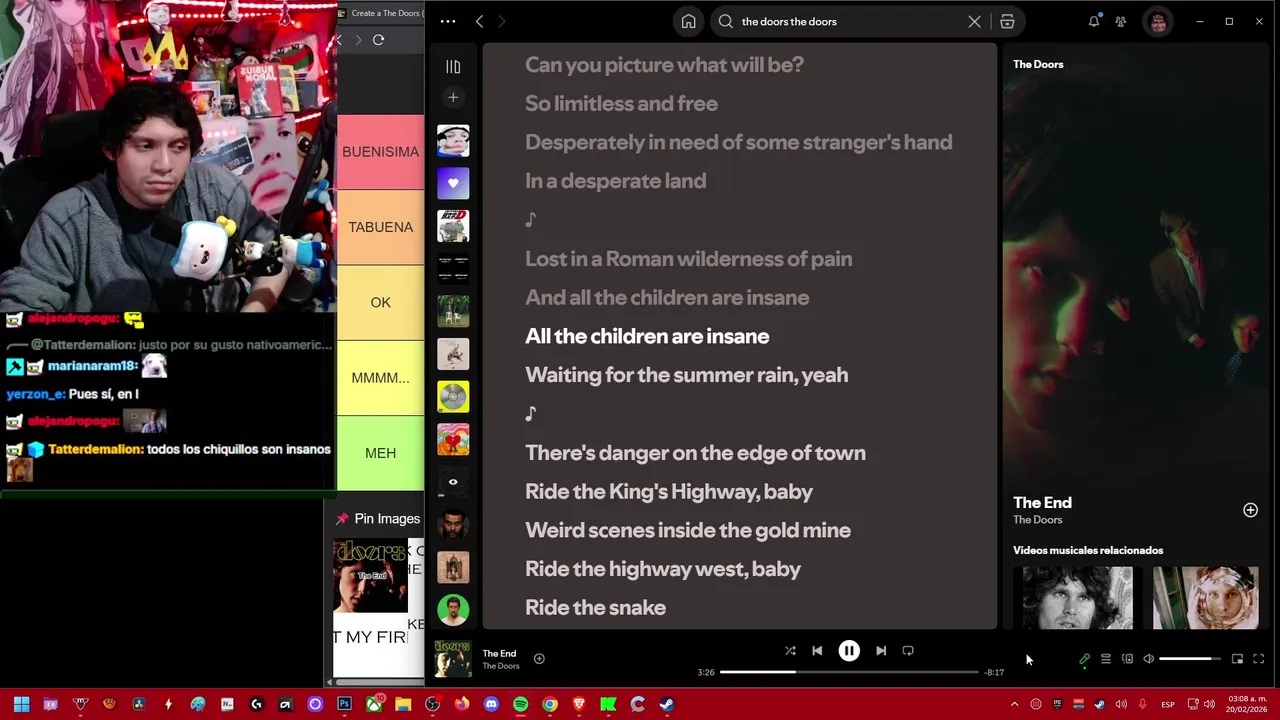Add The End to playlist from right panel
This screenshot has height=720, width=1280.
(1250, 510)
